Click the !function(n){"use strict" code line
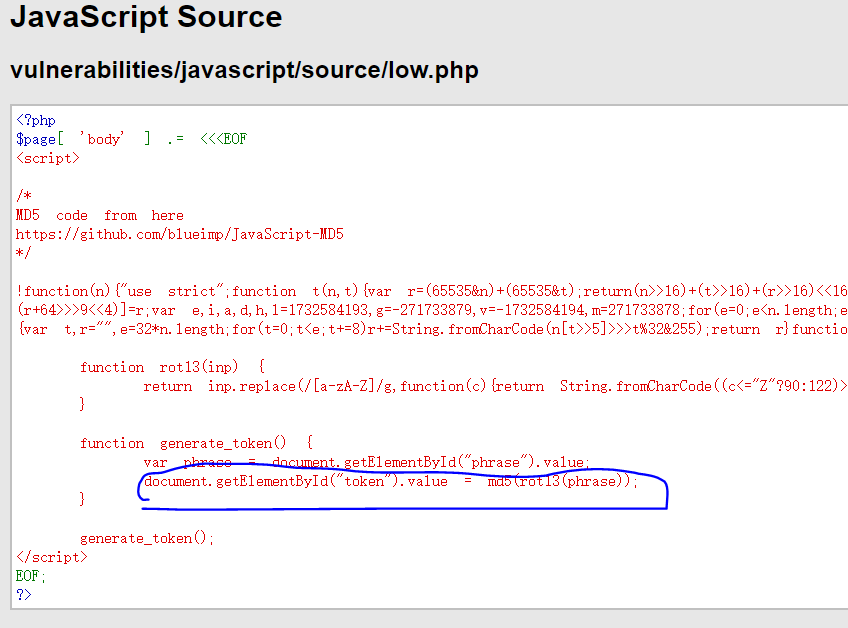Viewport: 848px width, 628px height. pos(432,291)
